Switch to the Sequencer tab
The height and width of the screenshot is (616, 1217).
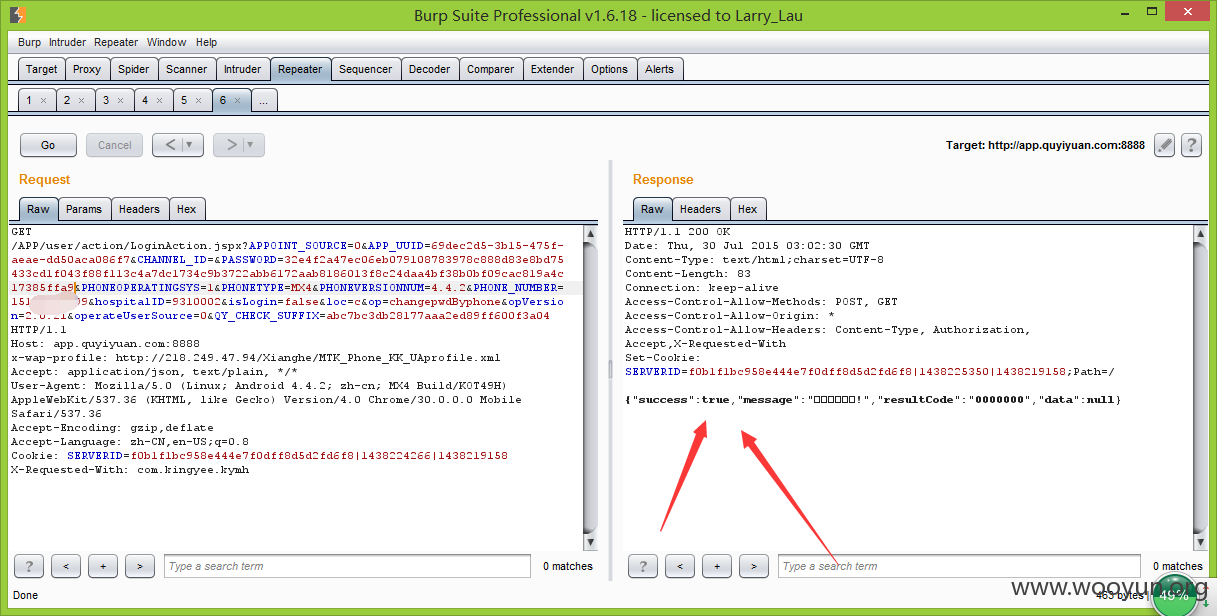pos(366,69)
